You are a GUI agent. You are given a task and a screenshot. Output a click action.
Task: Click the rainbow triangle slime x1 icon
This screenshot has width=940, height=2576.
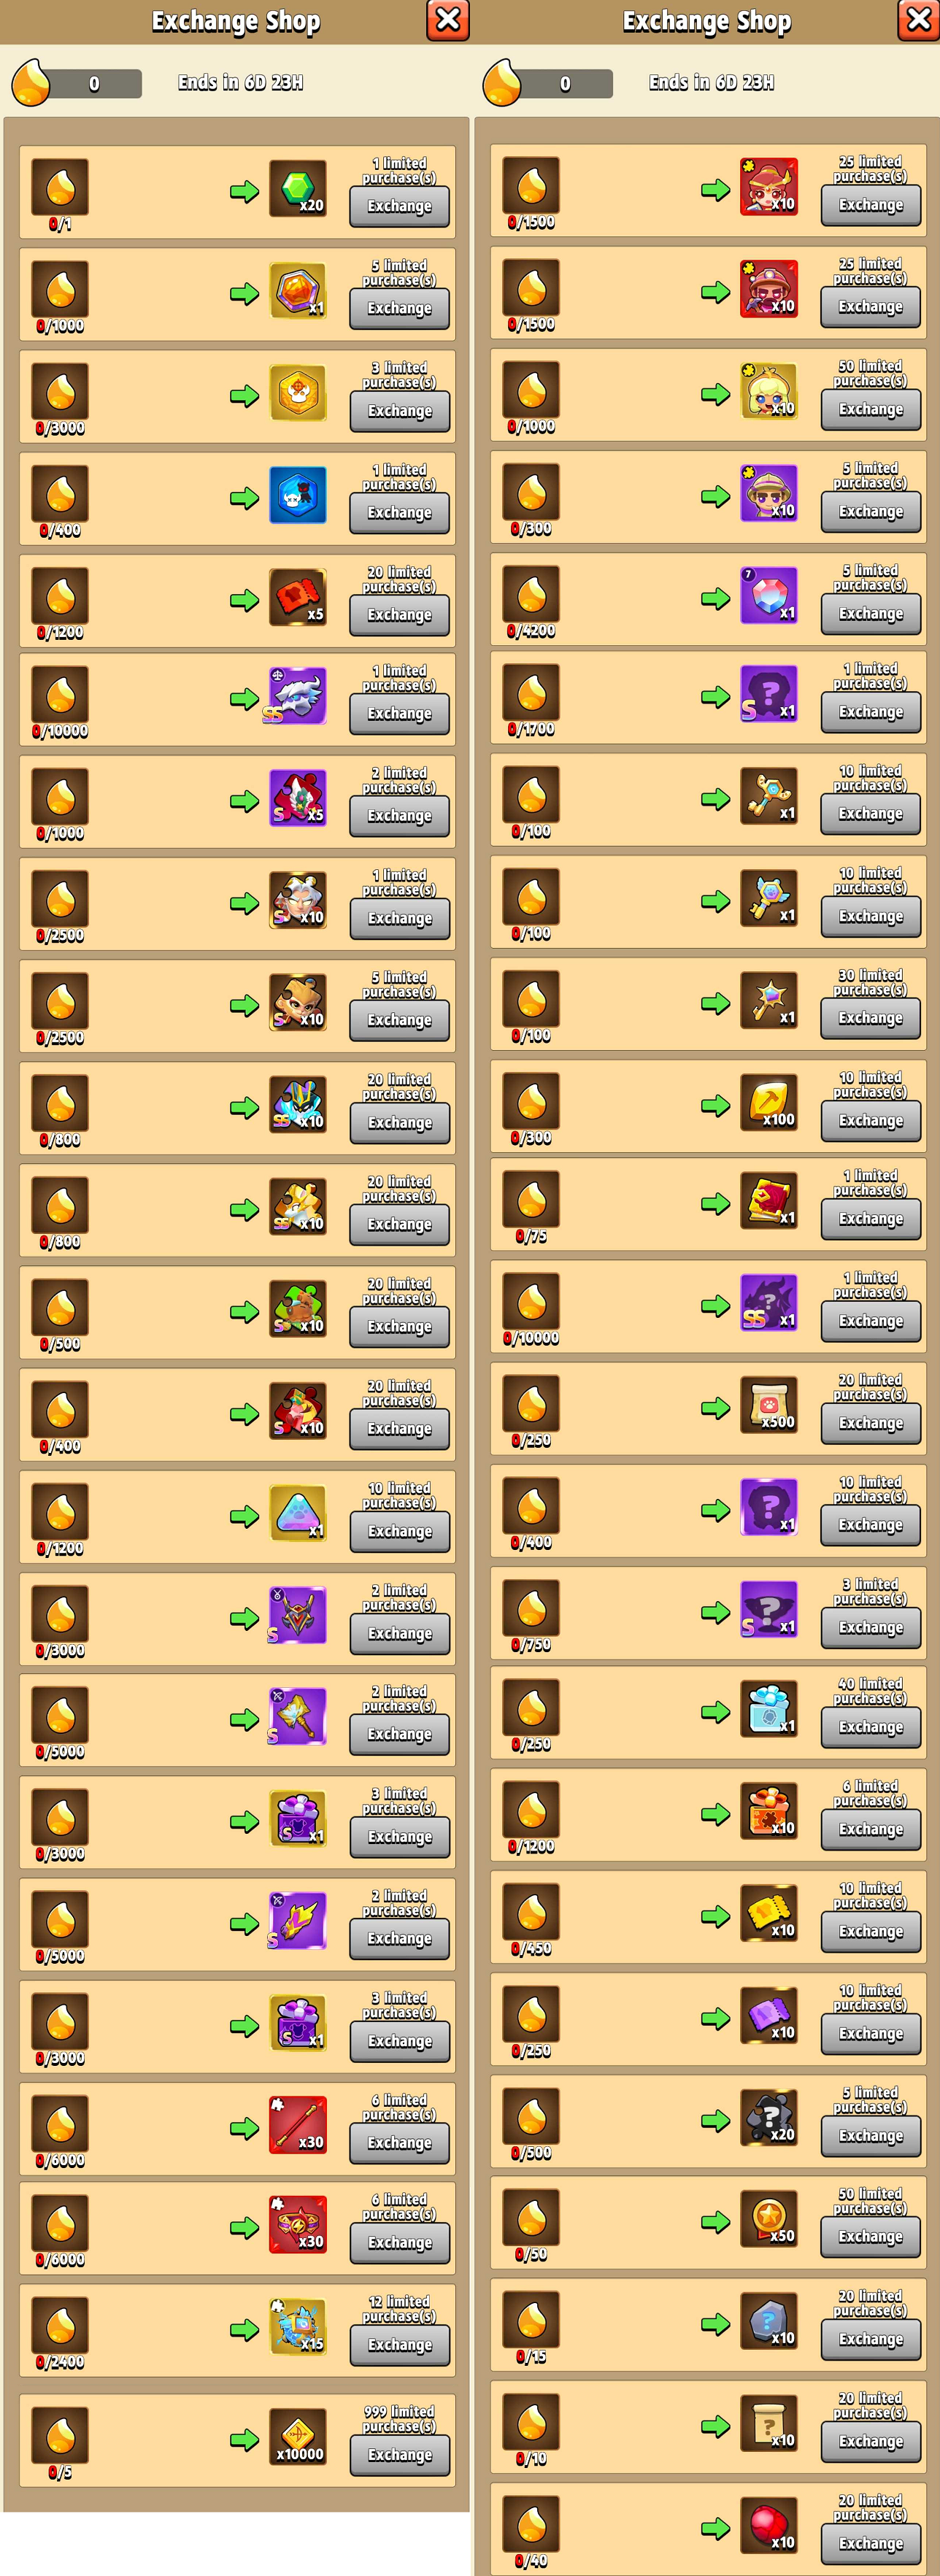pos(298,1513)
